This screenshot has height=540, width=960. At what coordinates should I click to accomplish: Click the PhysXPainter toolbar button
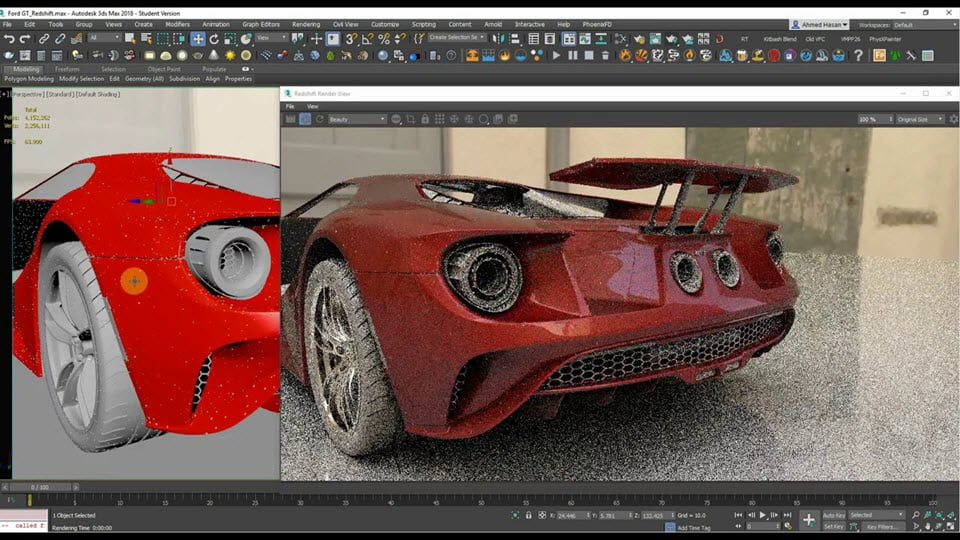(885, 39)
